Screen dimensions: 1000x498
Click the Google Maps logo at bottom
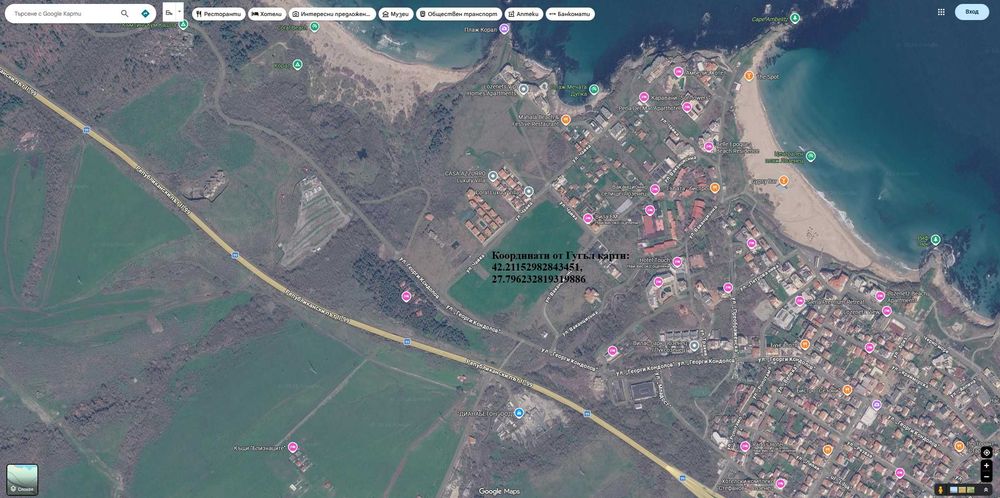coord(499,491)
